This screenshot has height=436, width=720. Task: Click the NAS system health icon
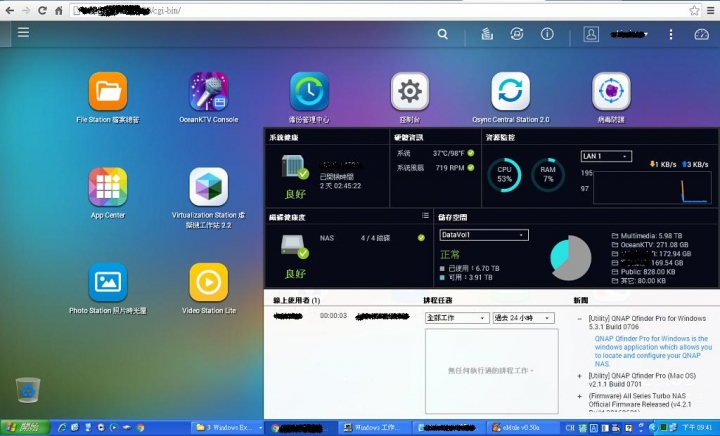point(295,167)
